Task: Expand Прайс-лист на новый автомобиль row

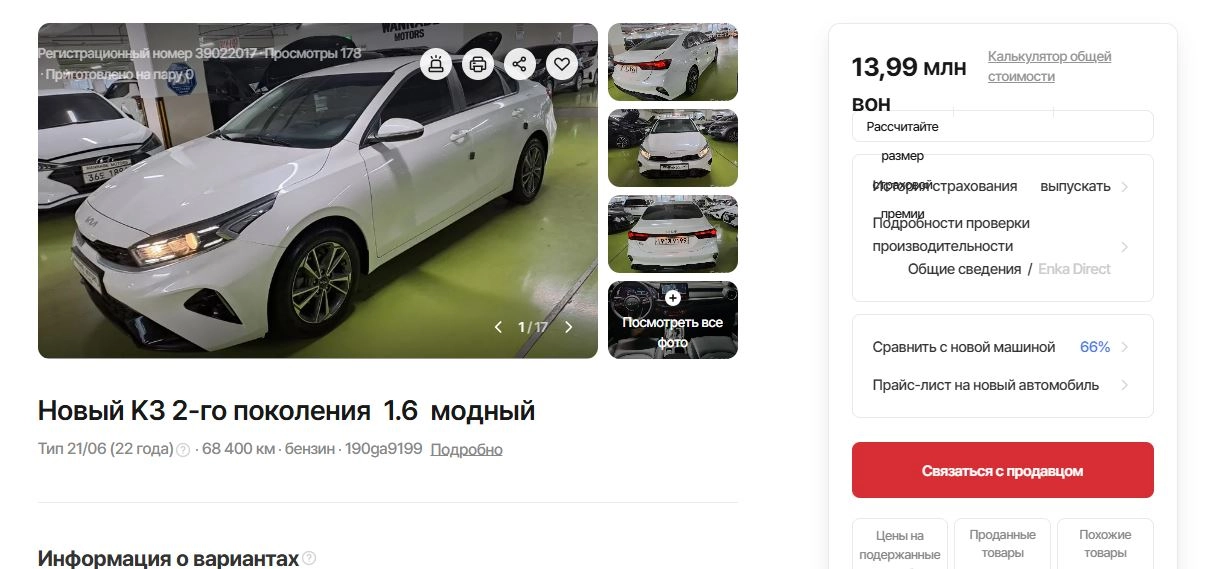Action: click(x=1003, y=385)
